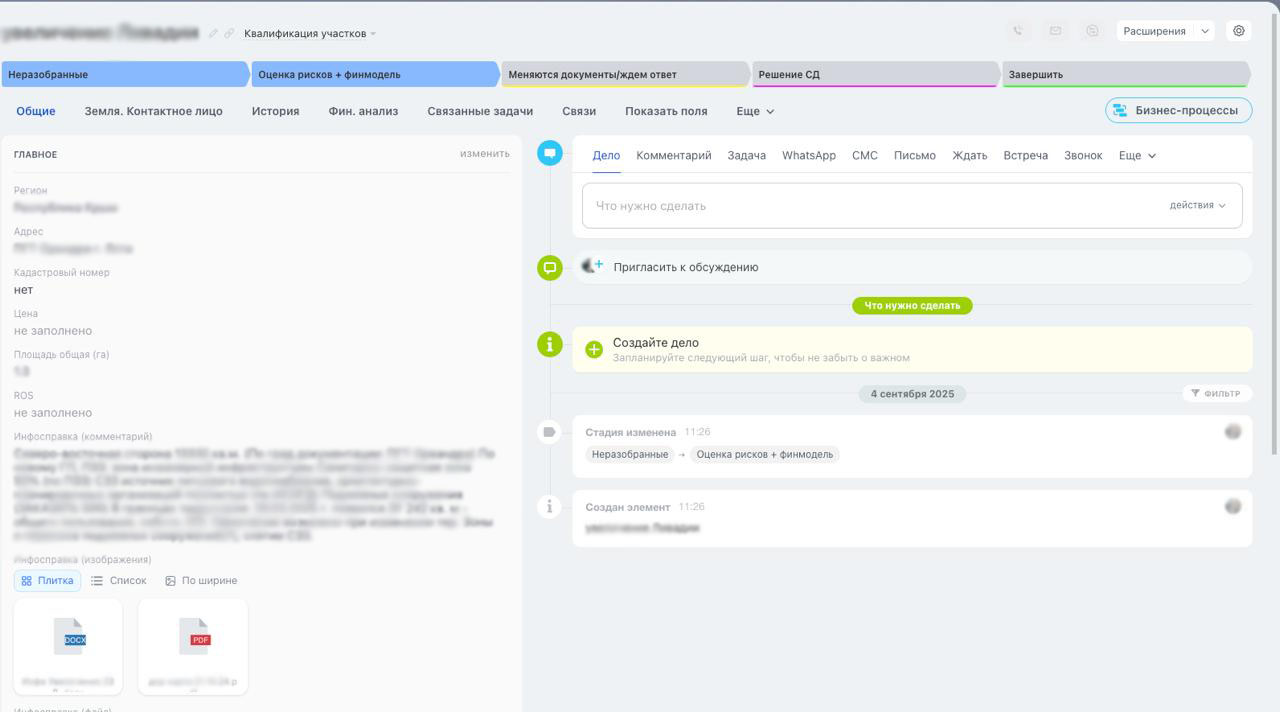Click the Бизнес-процессы button
This screenshot has height=712, width=1280.
tap(1178, 110)
